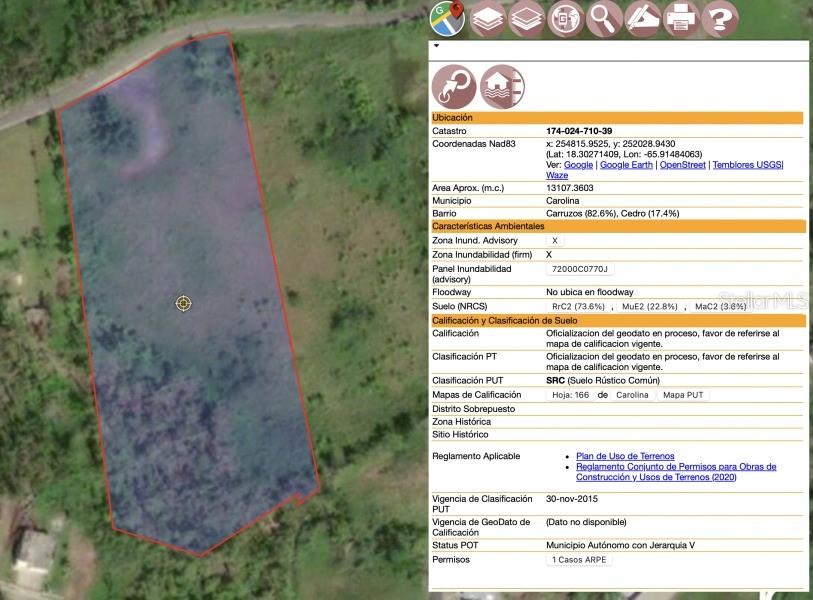Open the Google Earth link
813x600 pixels.
pyautogui.click(x=626, y=165)
